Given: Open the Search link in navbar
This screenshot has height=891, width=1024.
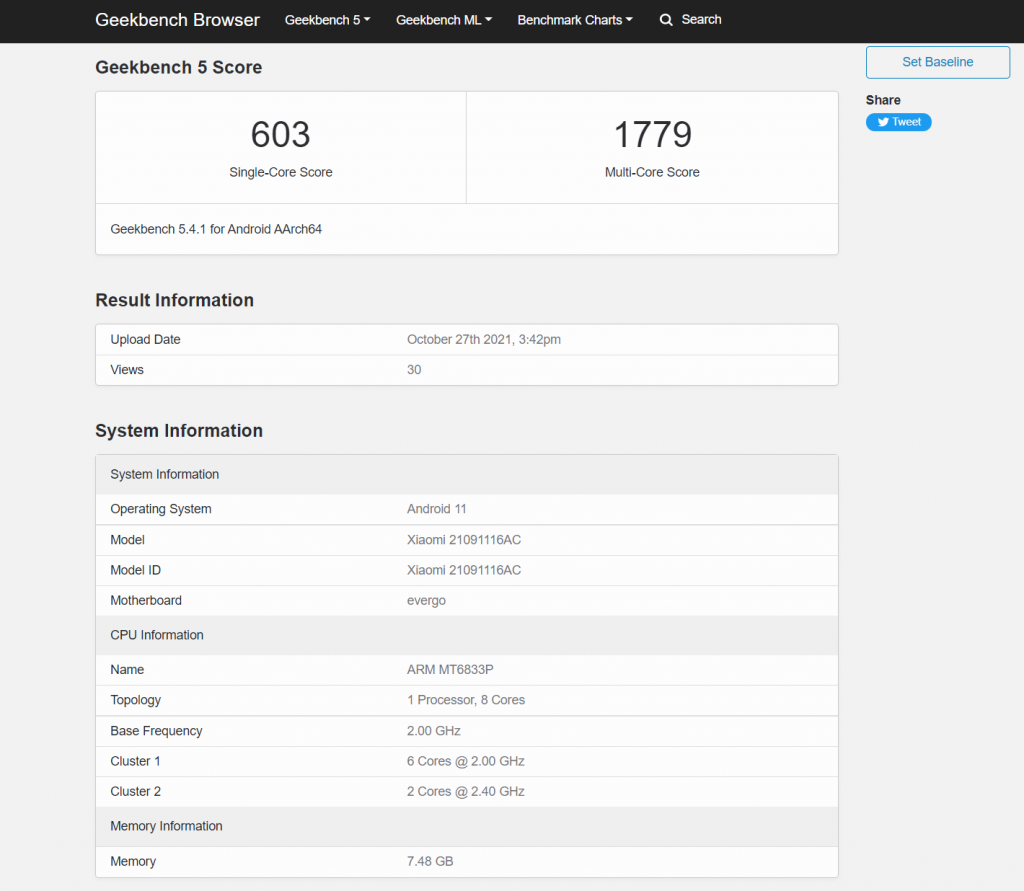Looking at the screenshot, I should 701,20.
